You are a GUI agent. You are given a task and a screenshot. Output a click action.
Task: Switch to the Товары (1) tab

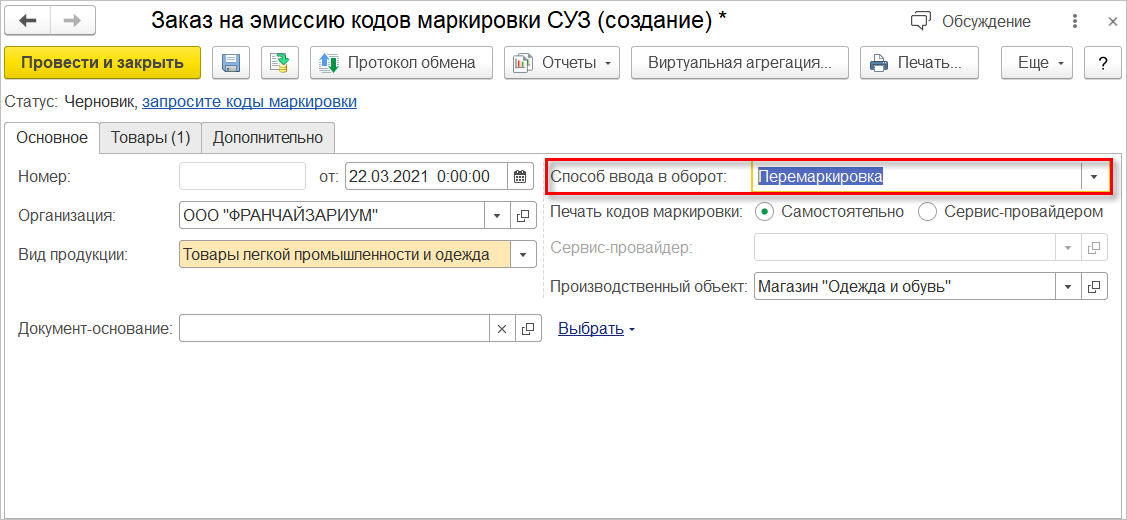pos(150,138)
